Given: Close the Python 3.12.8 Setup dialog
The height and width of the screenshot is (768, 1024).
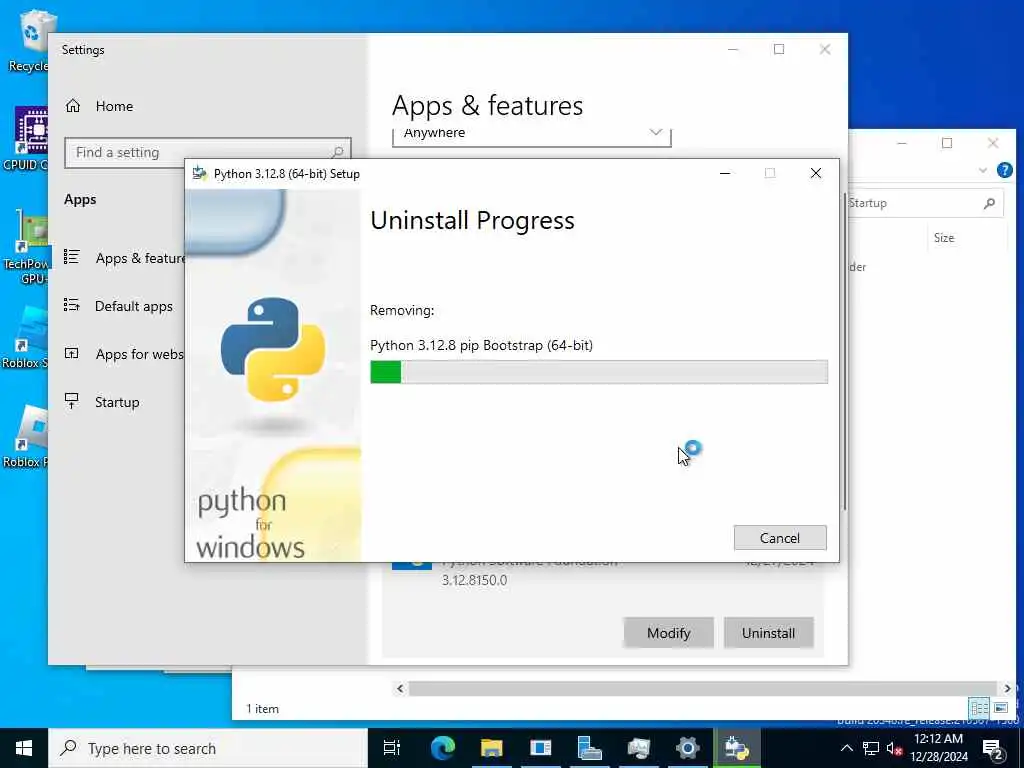Looking at the screenshot, I should pos(816,173).
